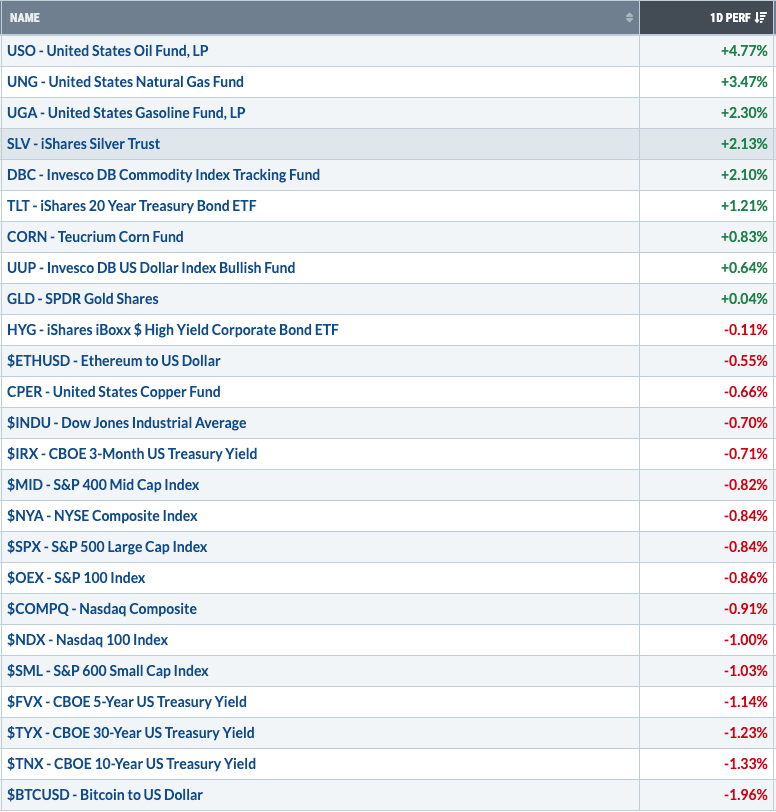Select the NAME column header label

point(24,18)
